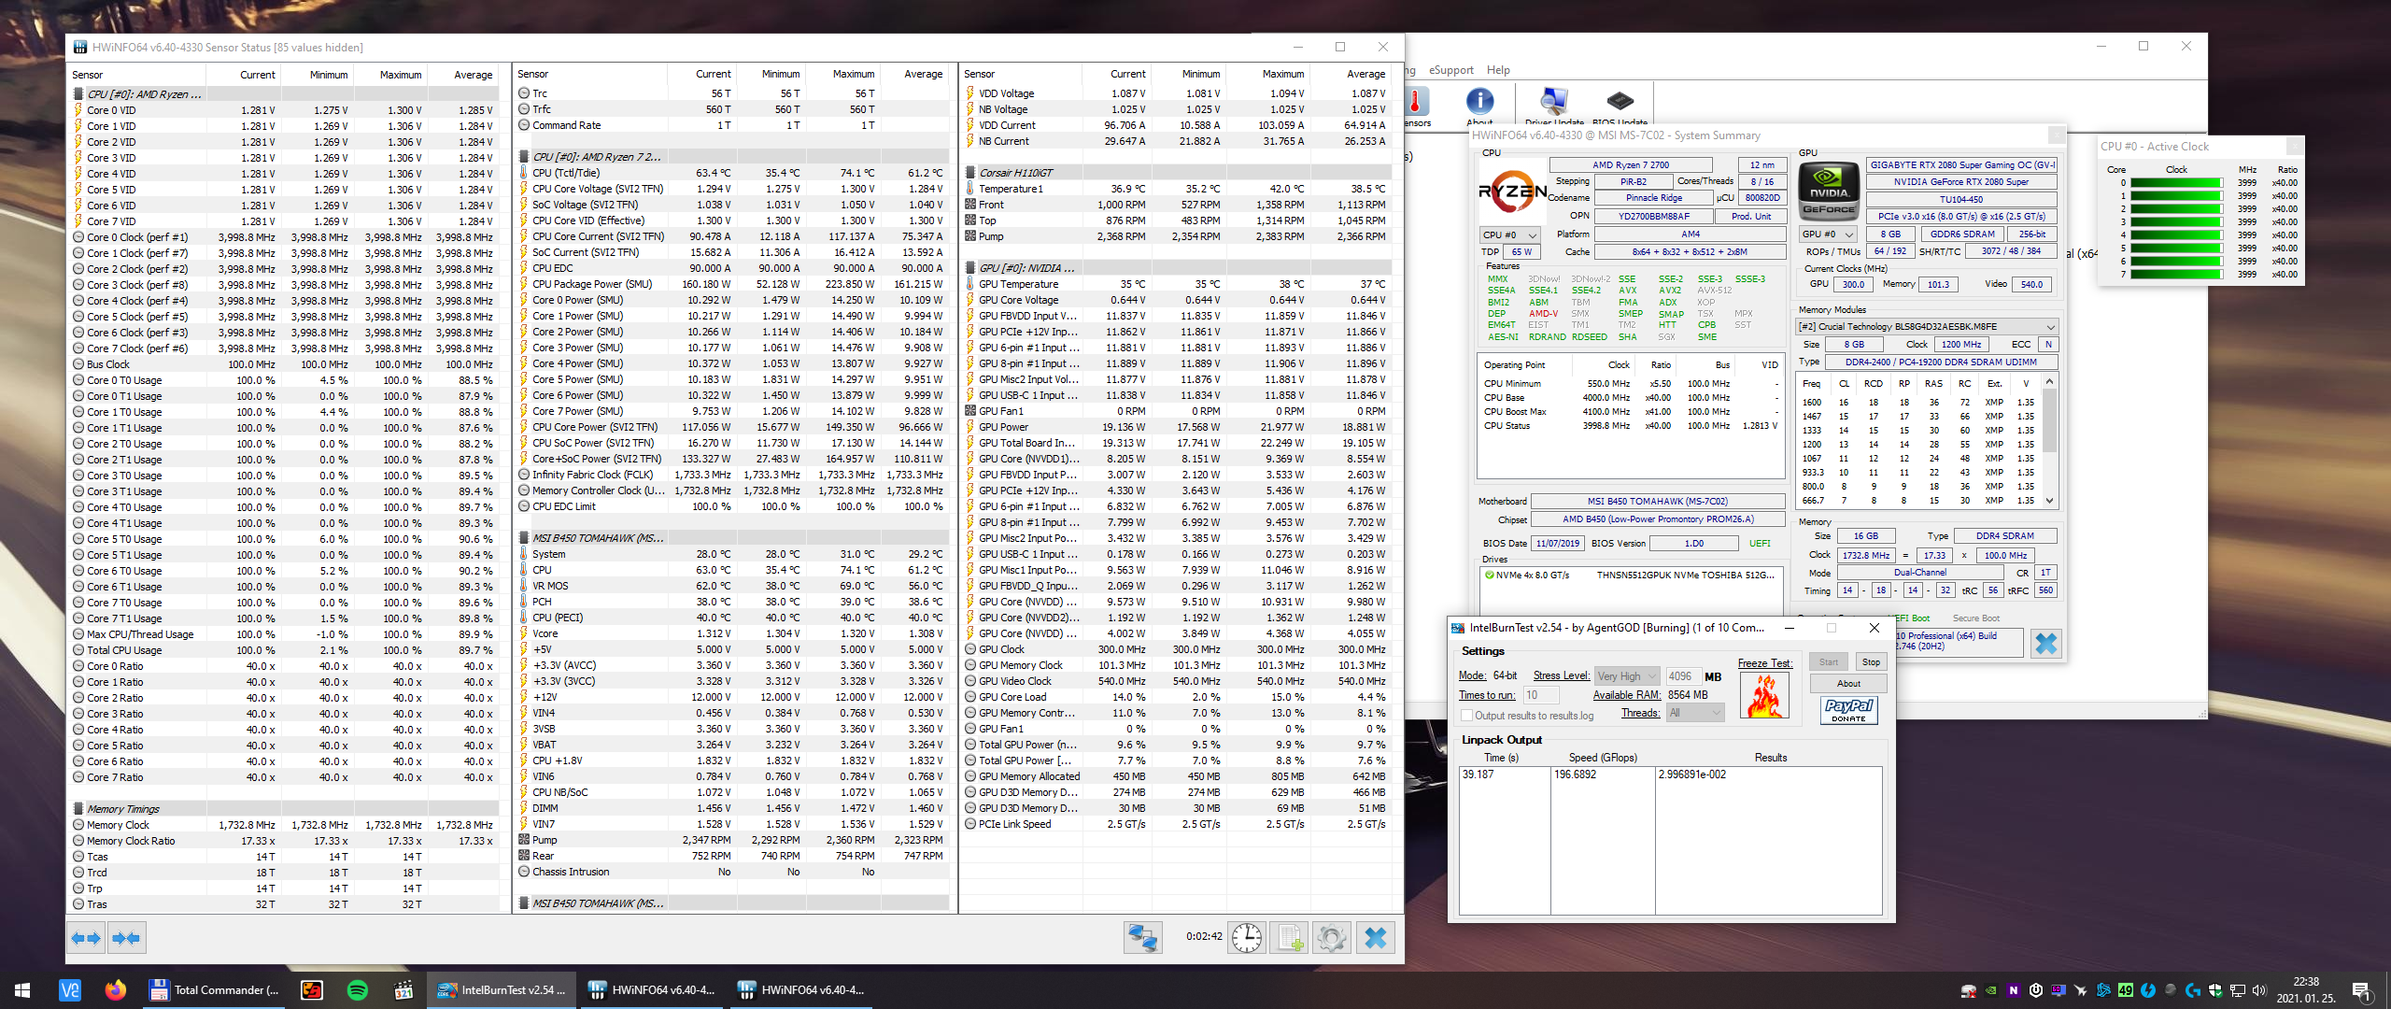Open the notification center icon
Image resolution: width=2391 pixels, height=1009 pixels.
tap(2362, 990)
